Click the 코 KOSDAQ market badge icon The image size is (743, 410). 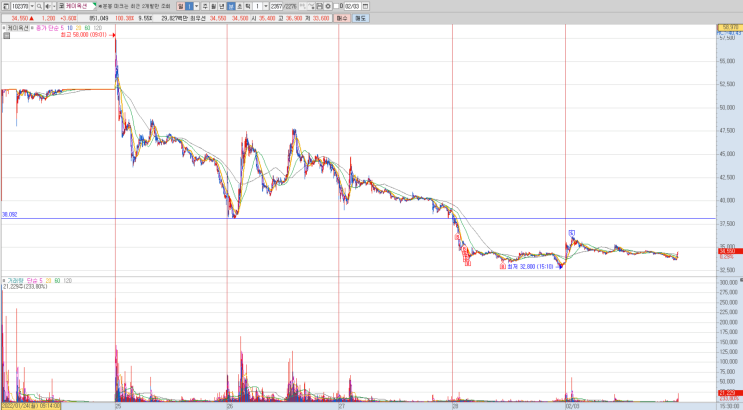click(x=62, y=6)
